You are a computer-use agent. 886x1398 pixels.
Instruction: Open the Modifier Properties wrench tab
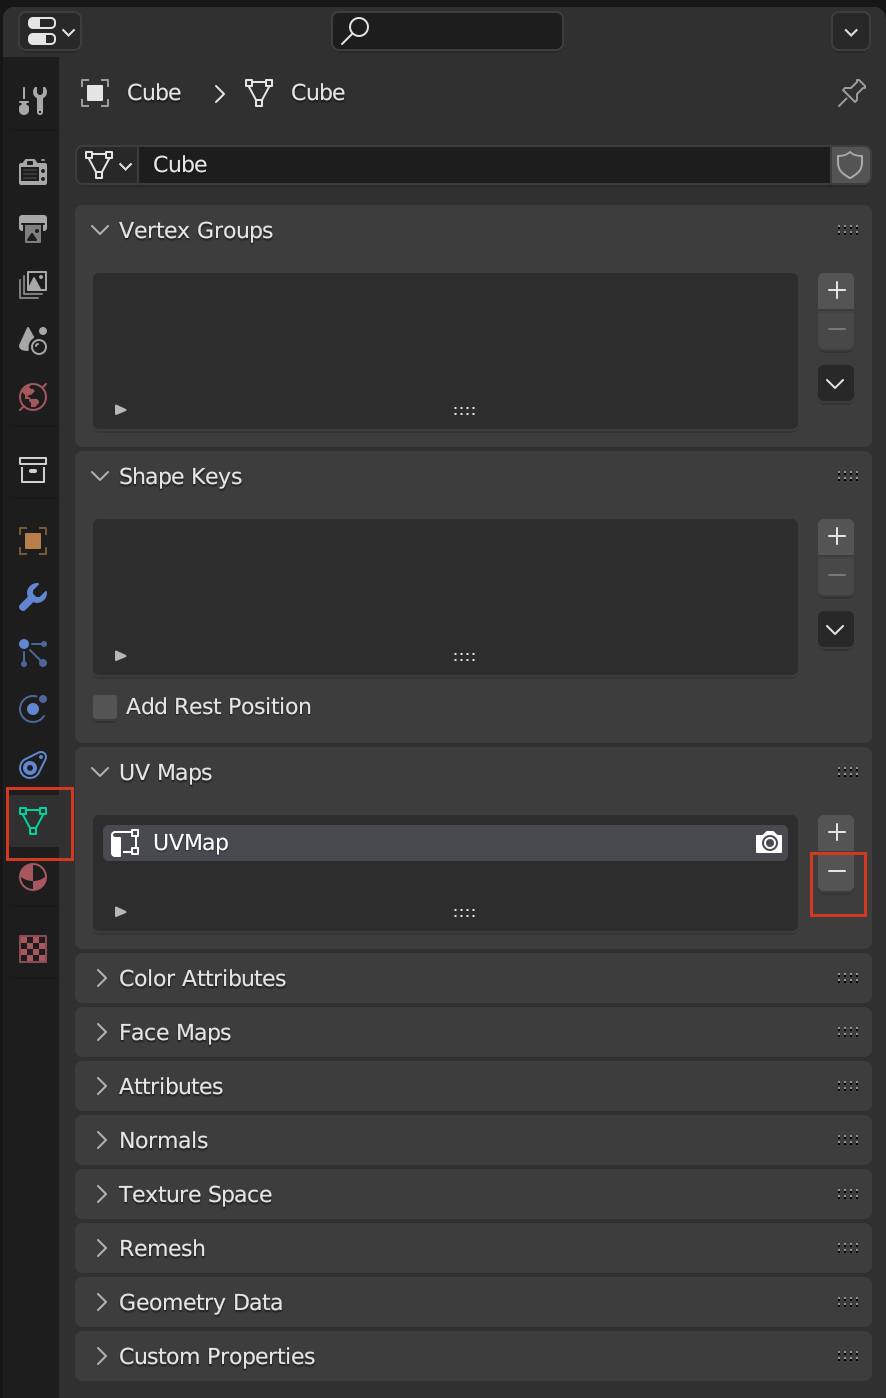[x=32, y=597]
